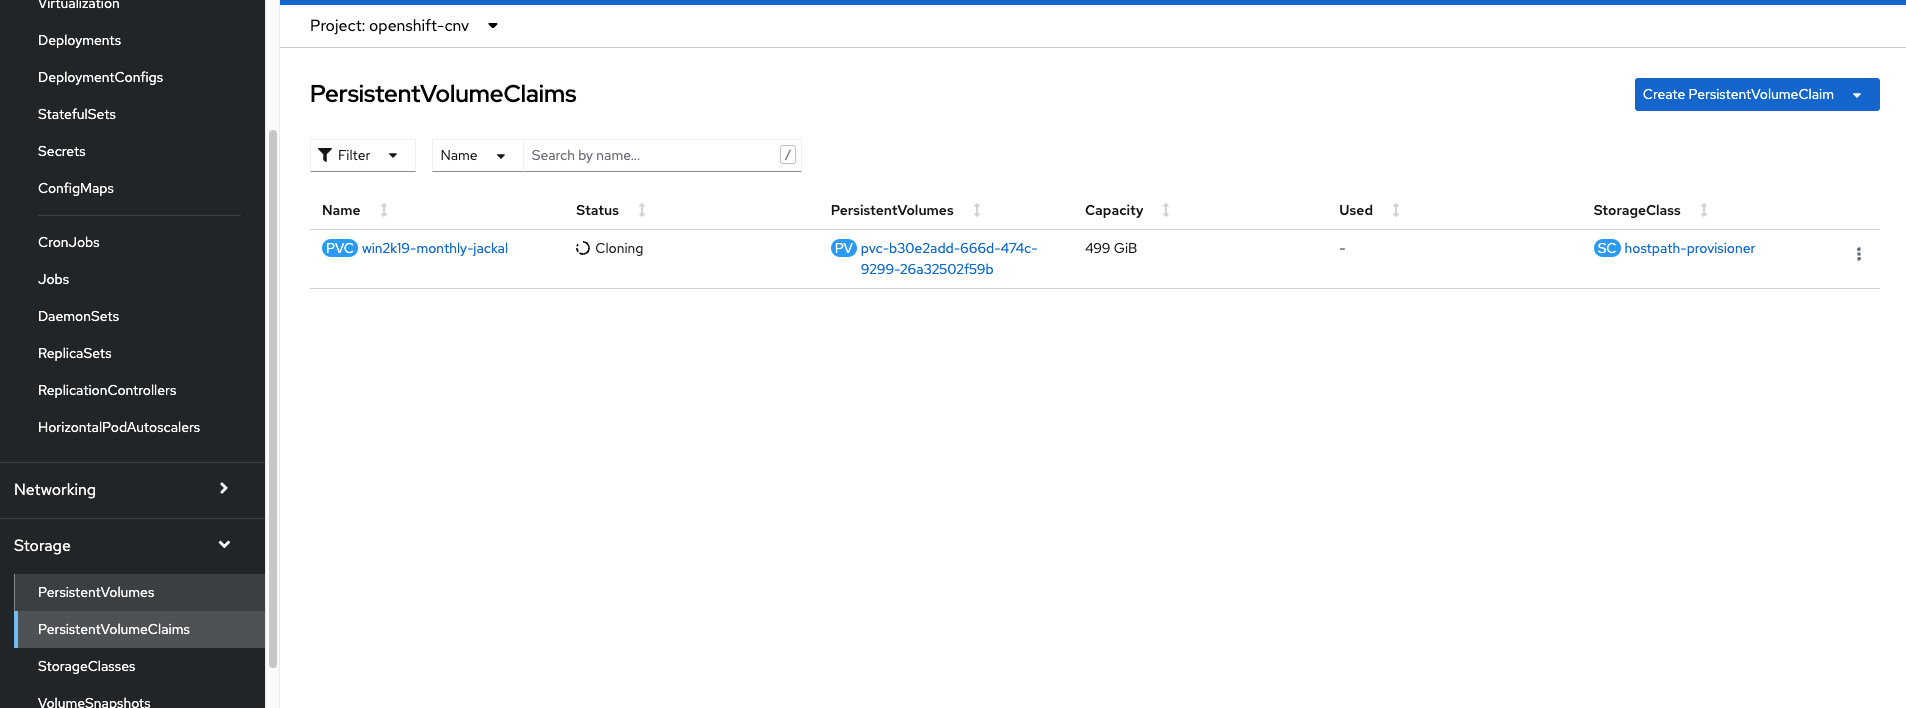Go to ReplicaSets in sidebar
The image size is (1906, 708).
[x=75, y=353]
